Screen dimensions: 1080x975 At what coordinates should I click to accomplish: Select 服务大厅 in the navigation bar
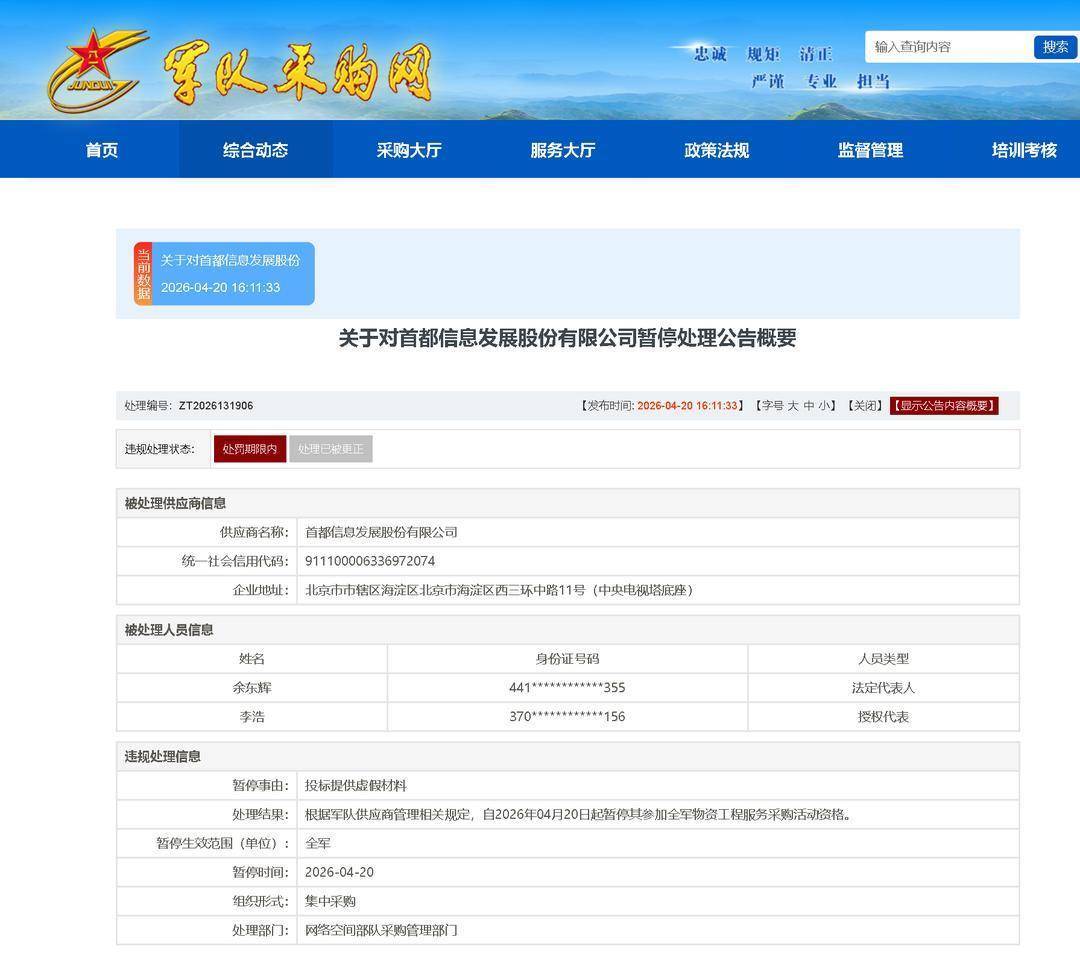pyautogui.click(x=562, y=150)
